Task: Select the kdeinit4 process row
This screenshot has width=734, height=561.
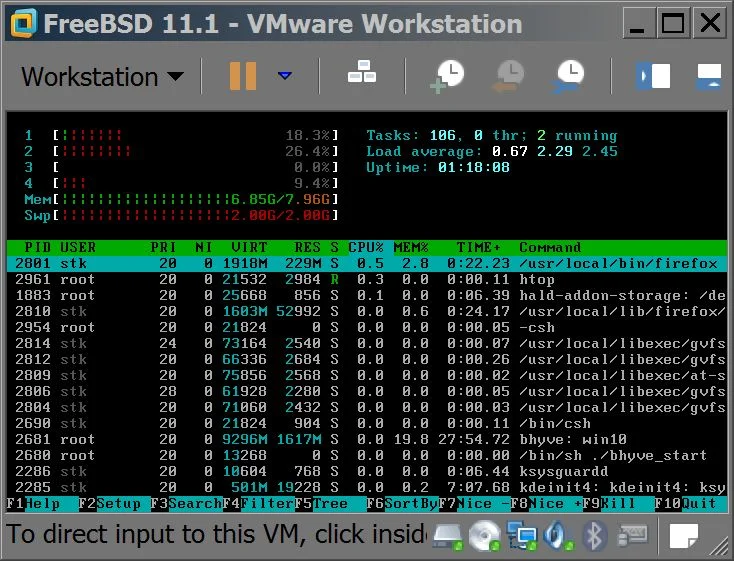Action: click(367, 487)
